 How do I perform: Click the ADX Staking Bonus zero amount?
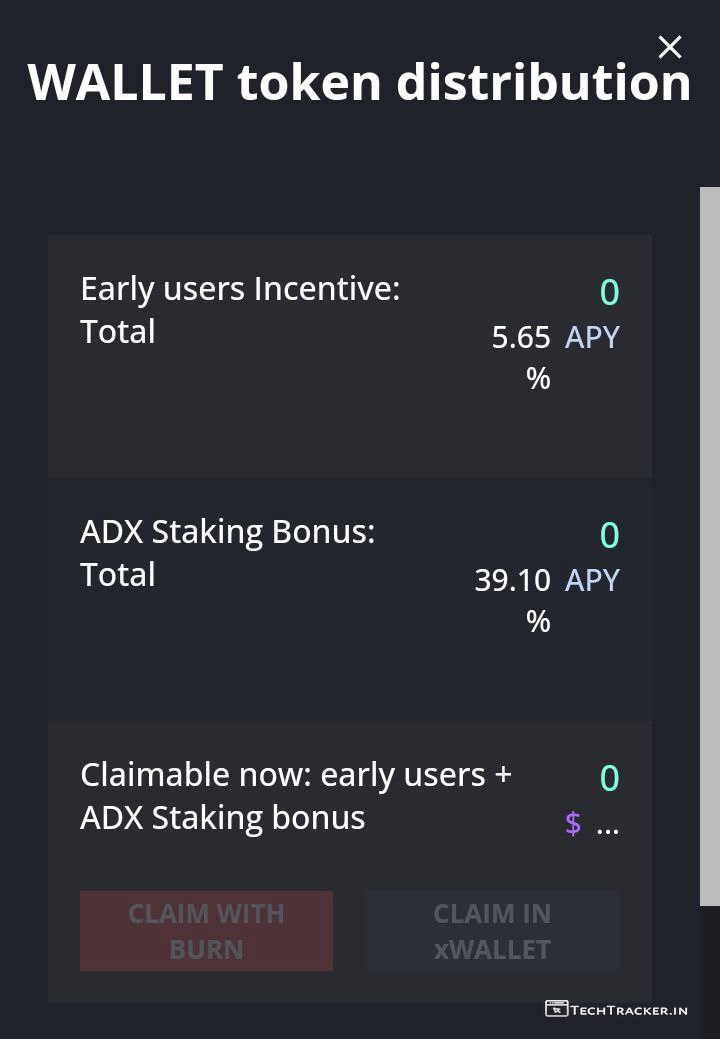pos(609,535)
